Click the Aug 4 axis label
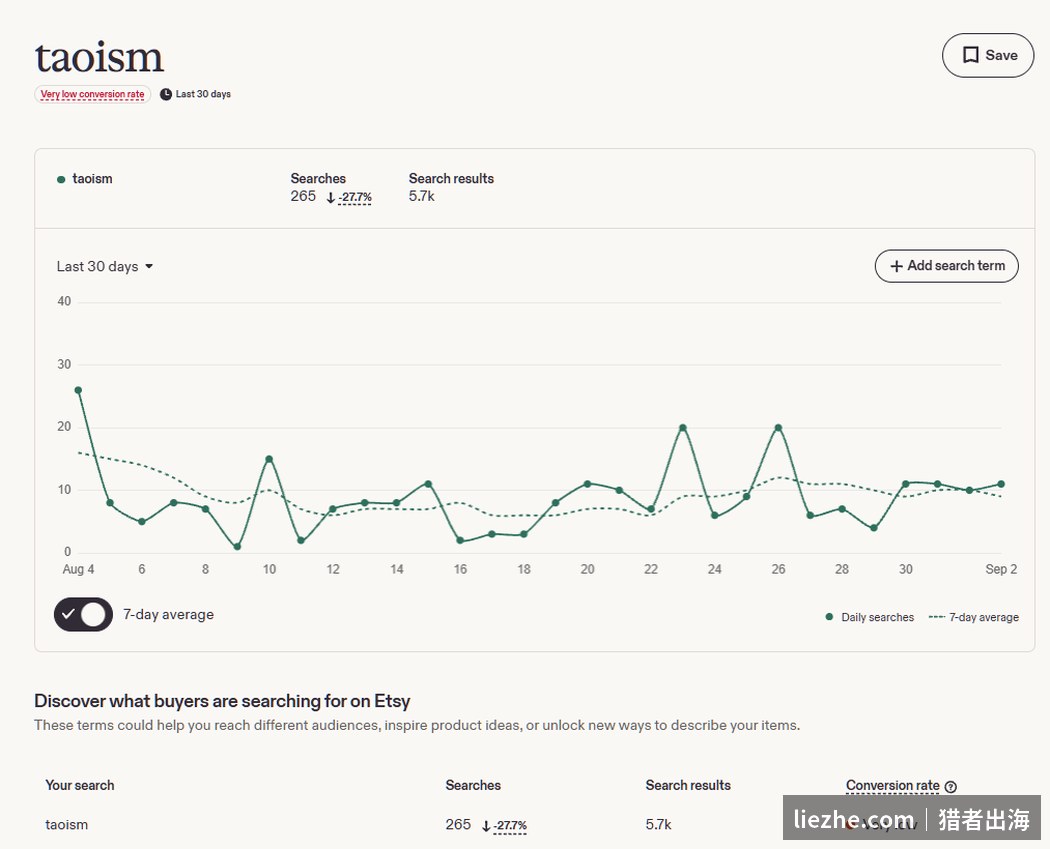Viewport: 1050px width, 849px height. pyautogui.click(x=78, y=570)
